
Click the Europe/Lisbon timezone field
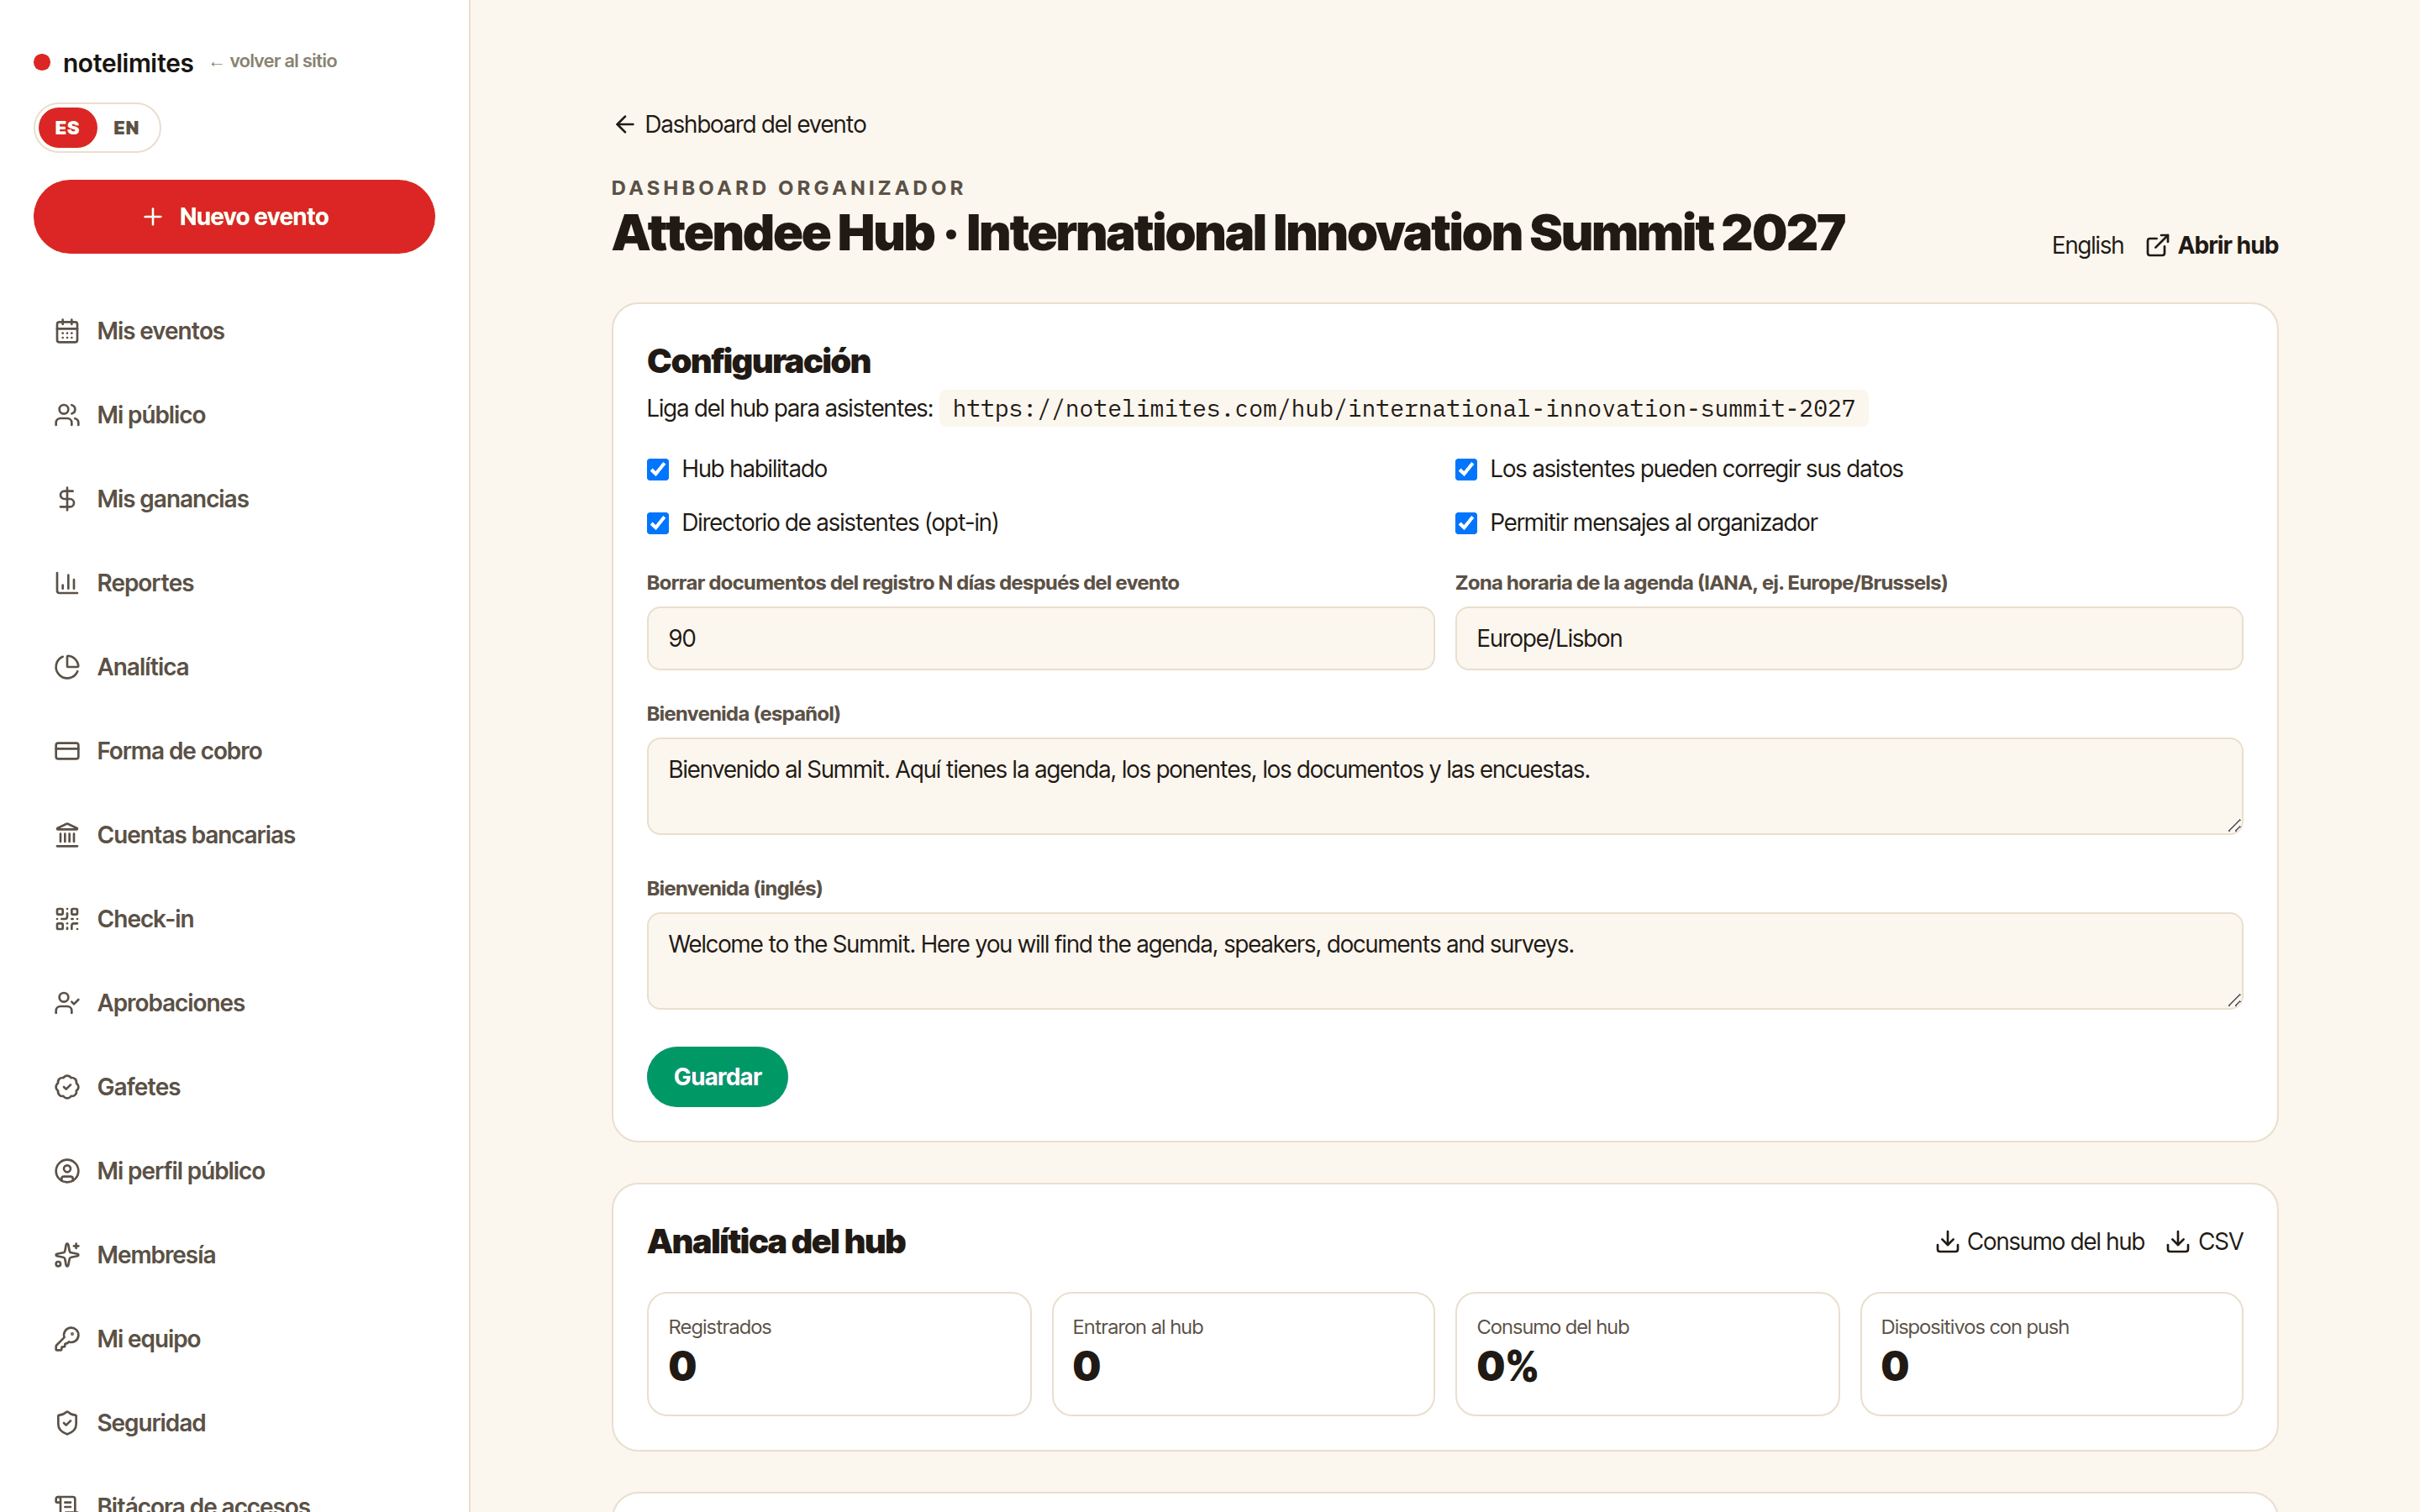(1849, 638)
